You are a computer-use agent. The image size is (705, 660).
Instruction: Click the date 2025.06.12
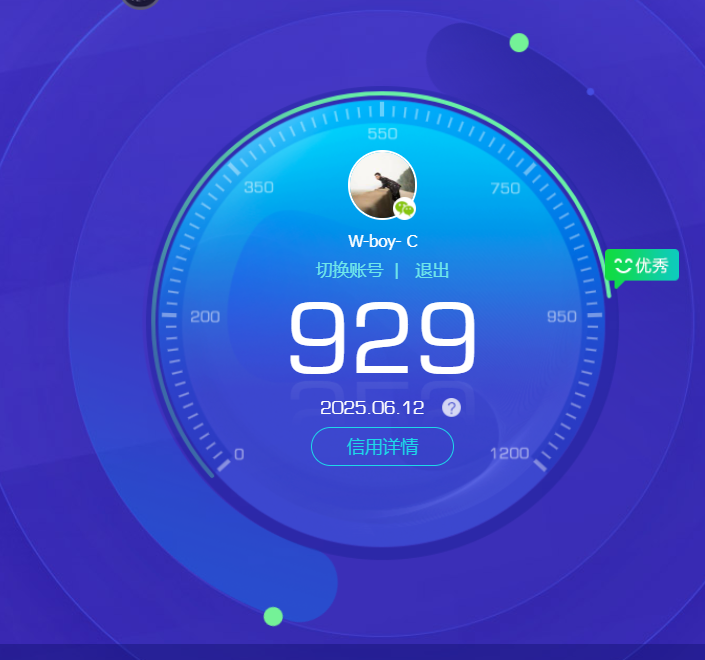[372, 408]
